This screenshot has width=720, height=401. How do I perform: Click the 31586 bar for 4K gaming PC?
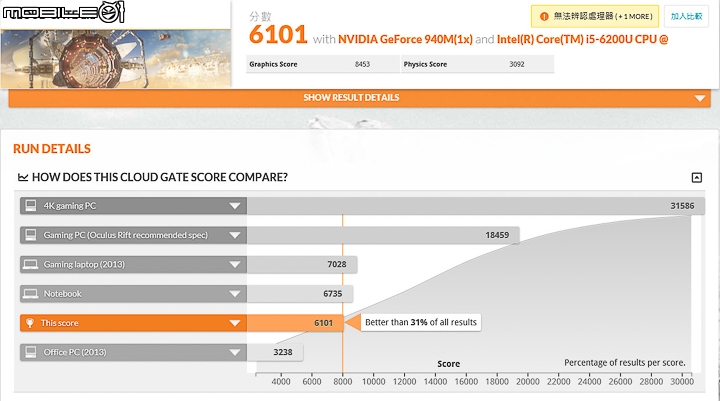click(476, 206)
